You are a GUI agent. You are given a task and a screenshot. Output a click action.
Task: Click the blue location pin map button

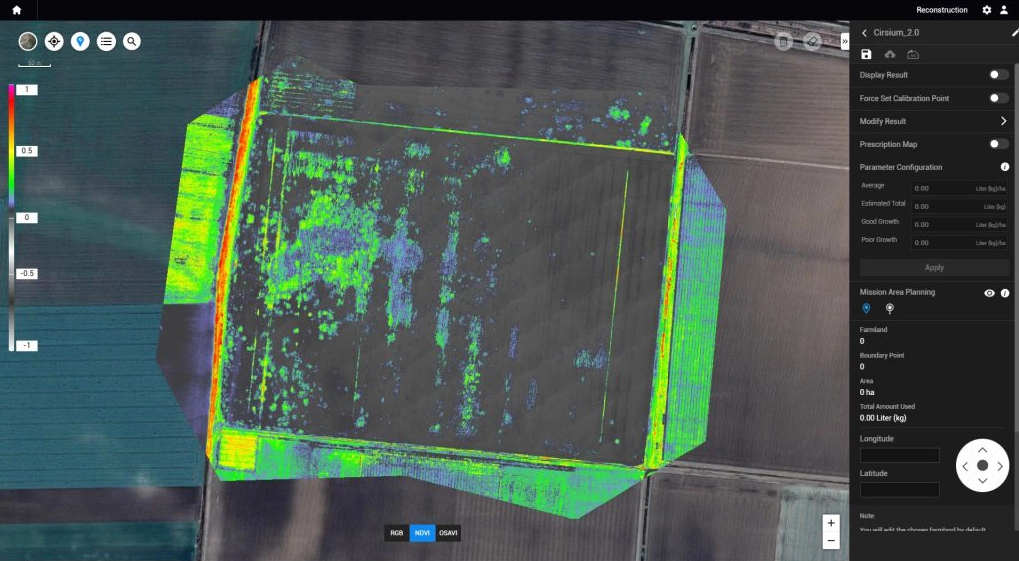click(80, 41)
